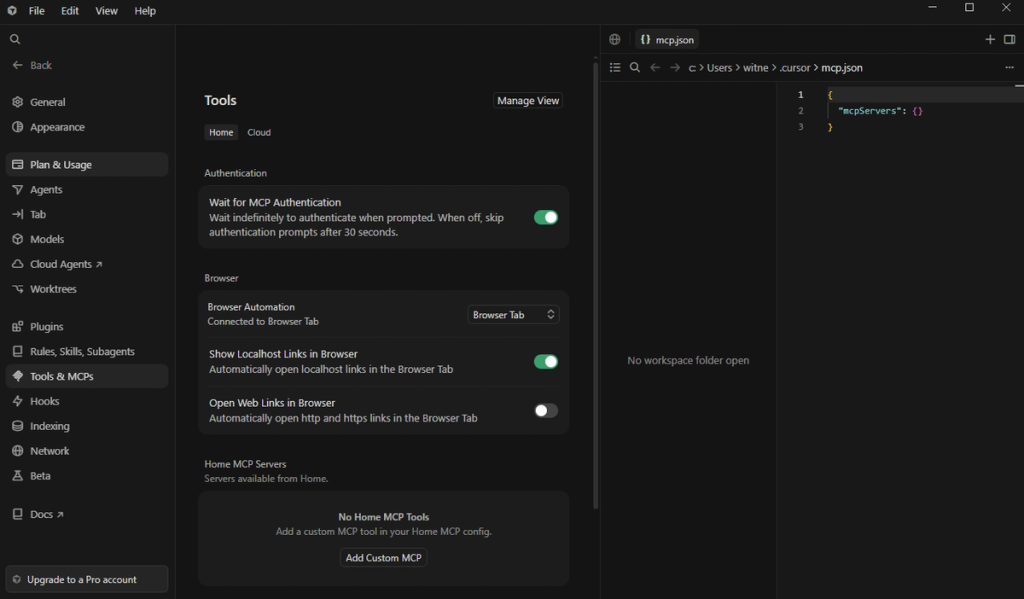Disable Wait for MCP Authentication toggle

click(x=546, y=218)
